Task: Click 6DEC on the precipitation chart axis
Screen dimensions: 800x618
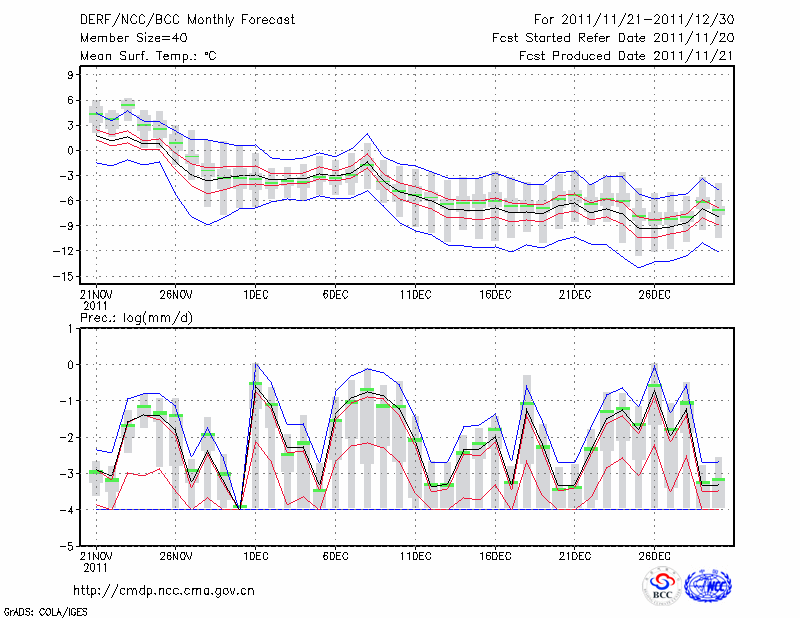Action: pos(334,555)
